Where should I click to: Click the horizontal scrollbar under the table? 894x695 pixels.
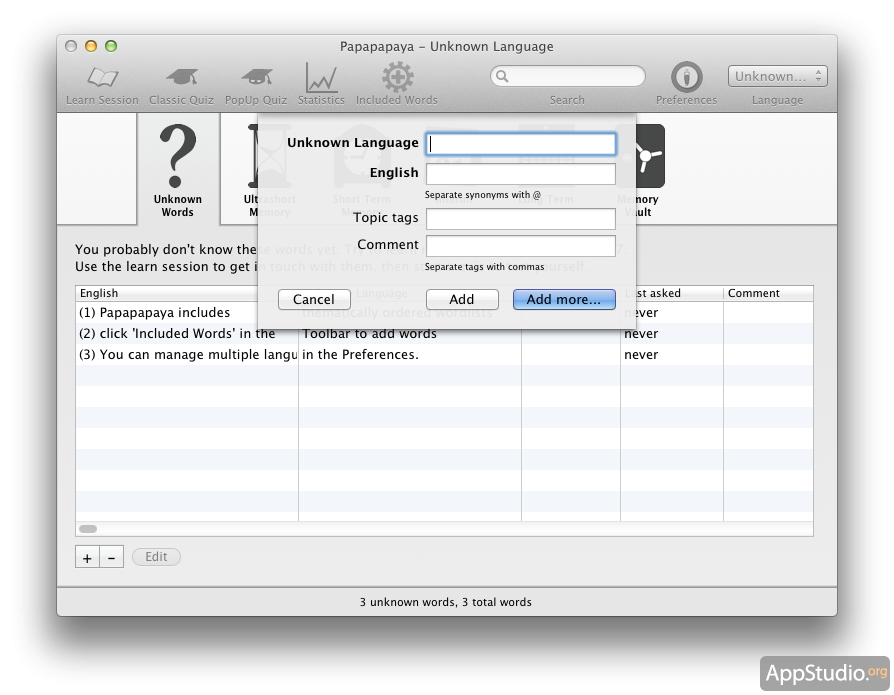click(x=88, y=528)
